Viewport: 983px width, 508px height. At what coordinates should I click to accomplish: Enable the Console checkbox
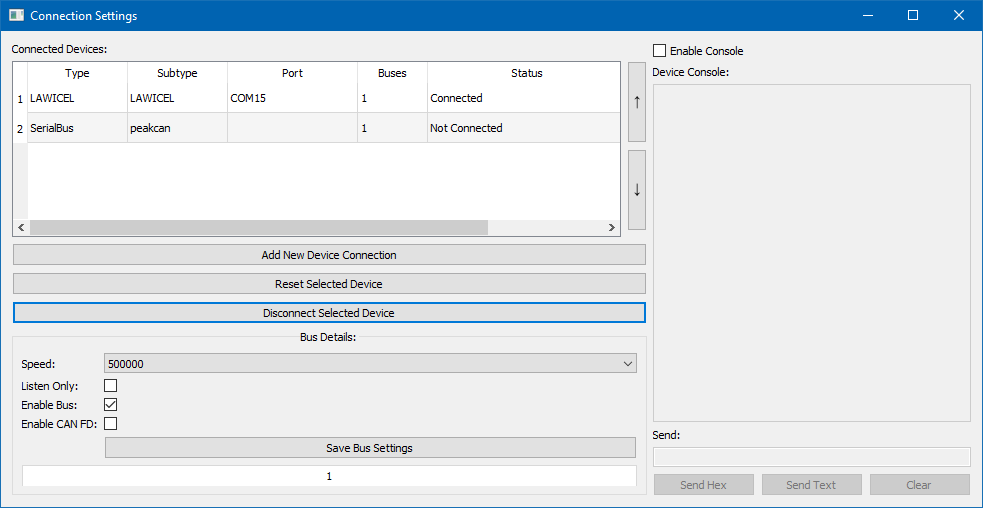coord(659,51)
